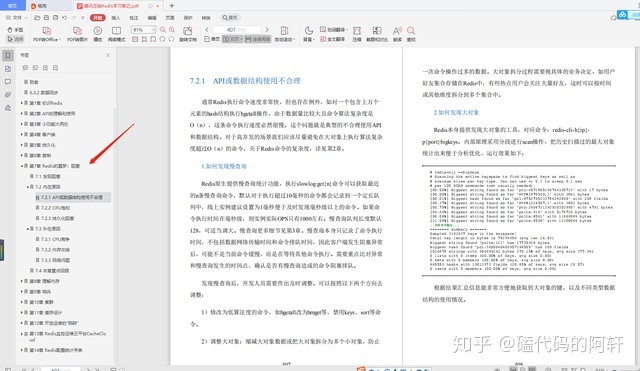640x371 pixels.
Task: Toggle 单页 single page view
Action: coord(212,39)
